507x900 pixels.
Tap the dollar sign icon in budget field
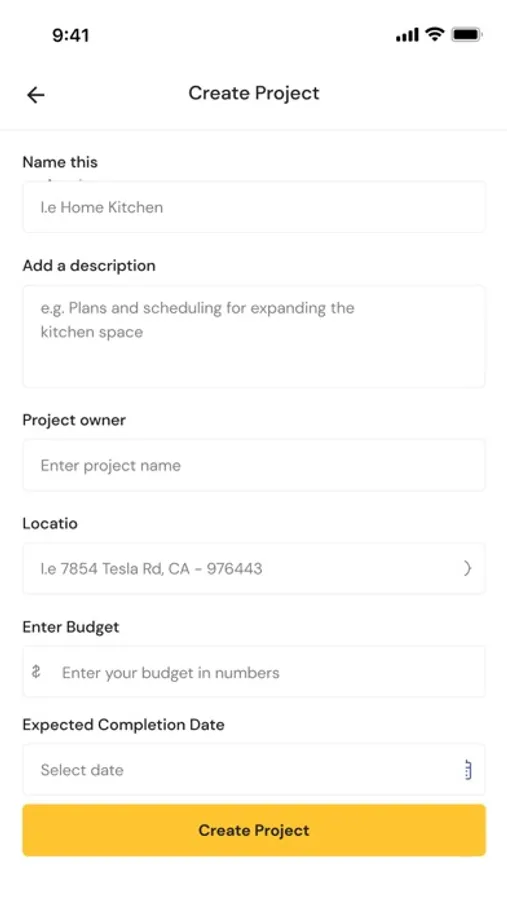coord(36,672)
